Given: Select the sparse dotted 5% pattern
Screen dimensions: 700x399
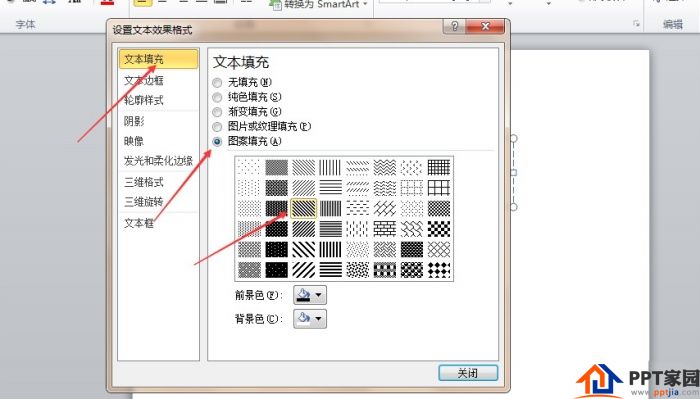Looking at the screenshot, I should pyautogui.click(x=249, y=167).
